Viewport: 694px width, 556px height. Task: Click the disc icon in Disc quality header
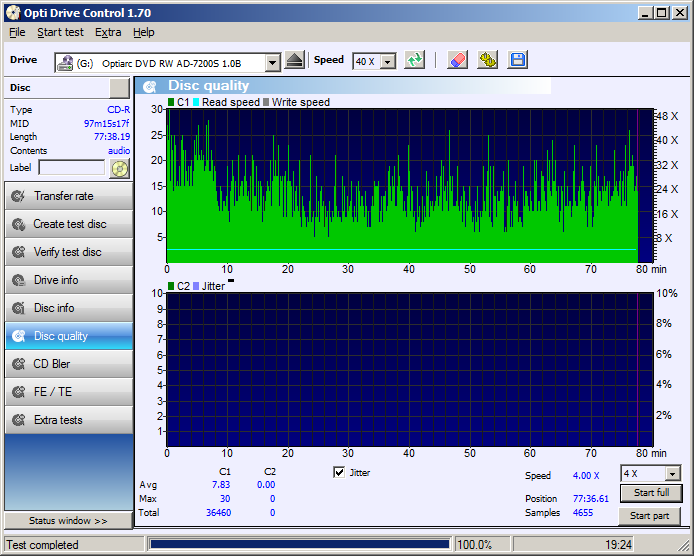coord(150,86)
